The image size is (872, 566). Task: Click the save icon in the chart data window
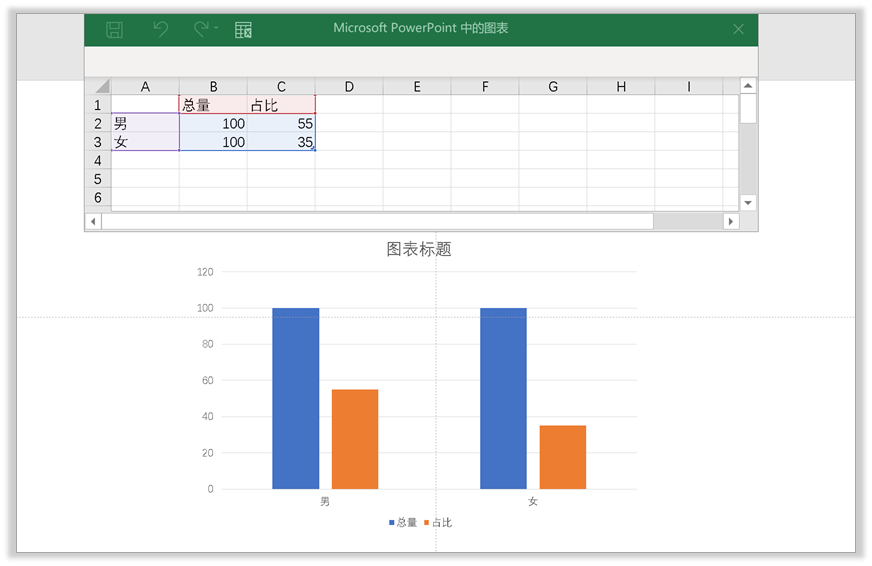[115, 29]
